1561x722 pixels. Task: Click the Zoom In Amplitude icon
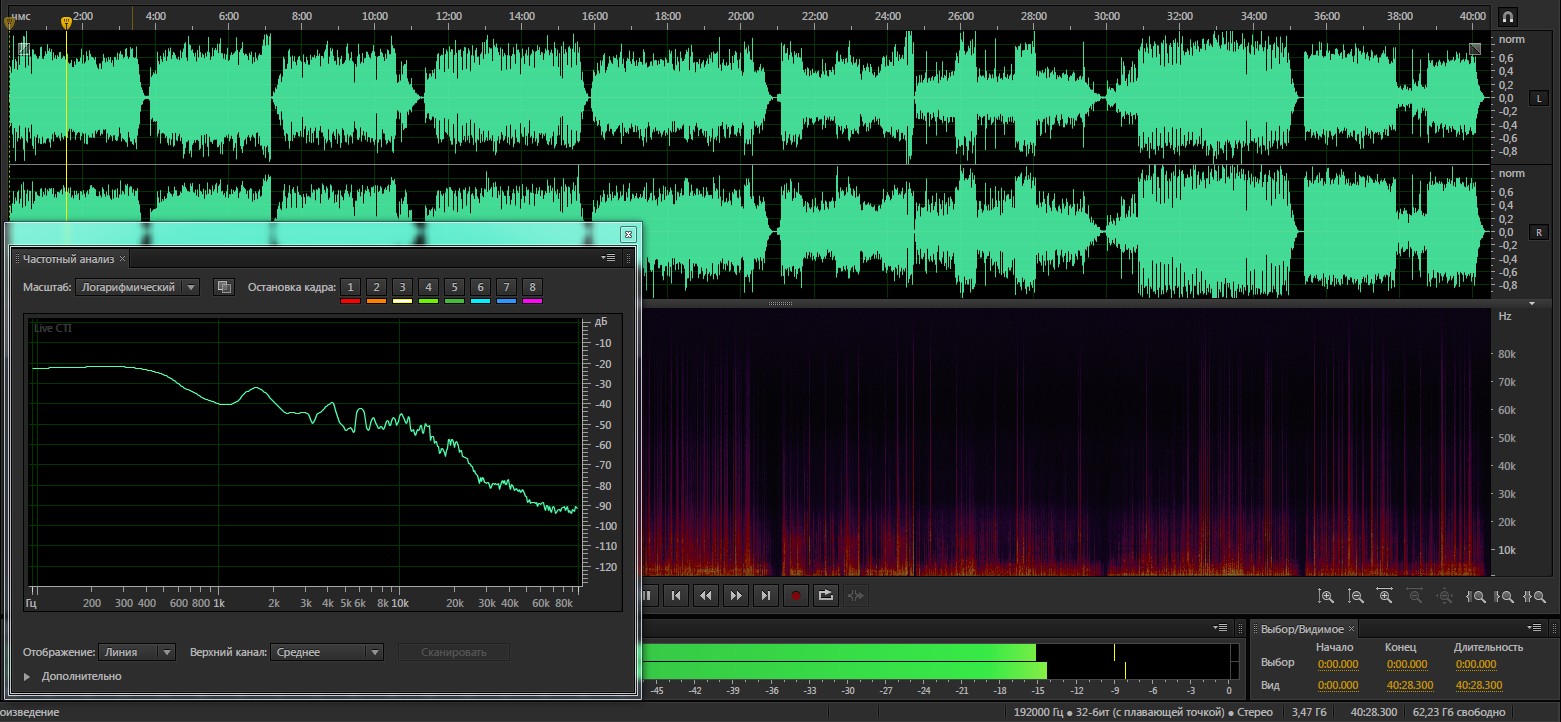1326,596
